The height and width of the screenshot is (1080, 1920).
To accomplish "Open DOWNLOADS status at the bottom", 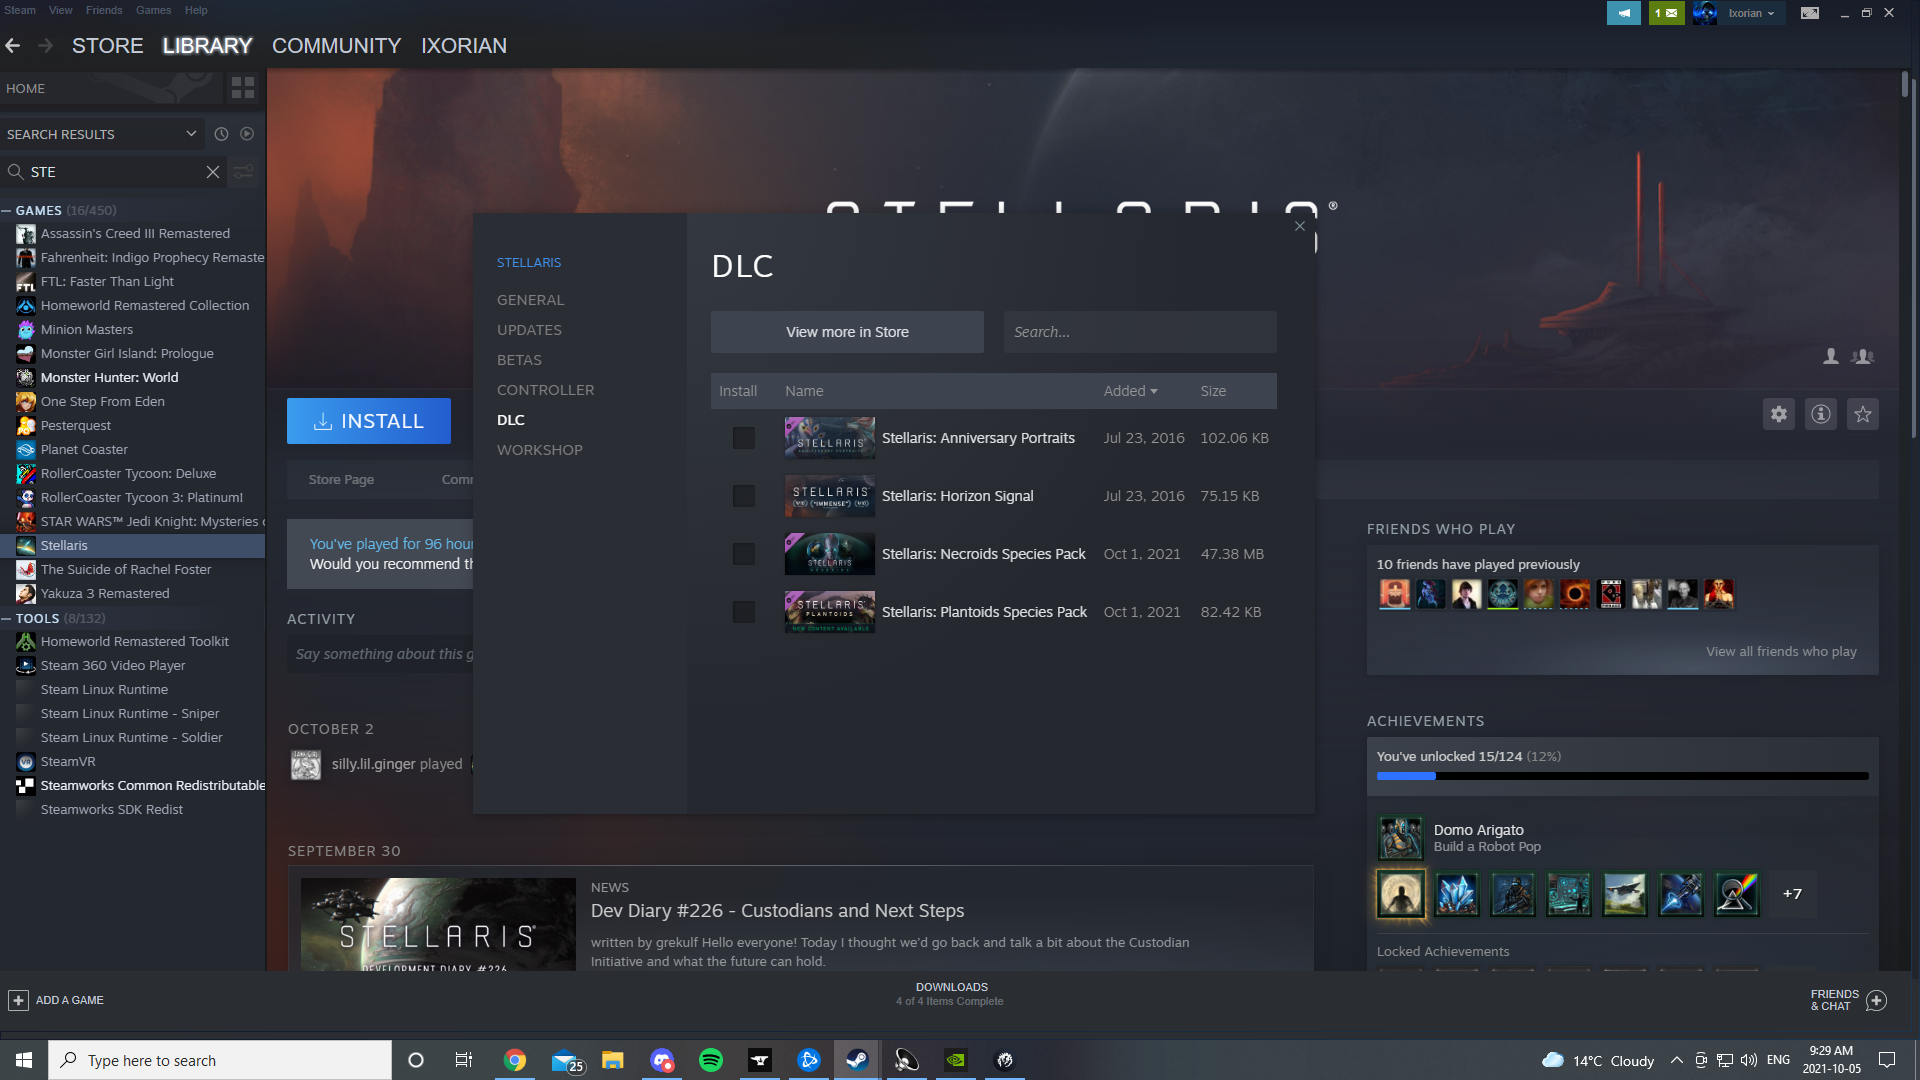I will coord(951,994).
